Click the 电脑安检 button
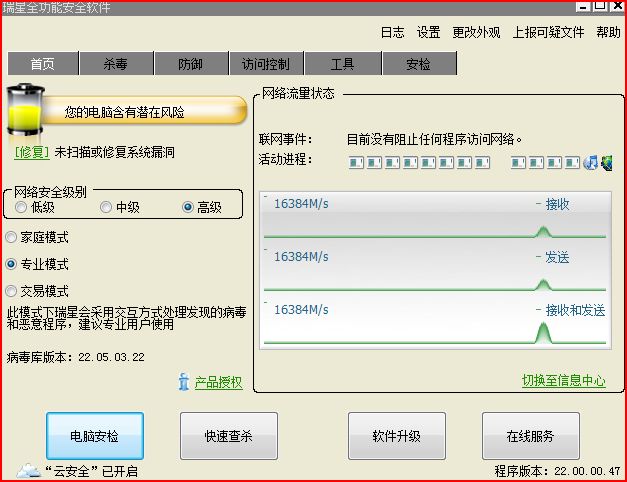 coord(95,436)
